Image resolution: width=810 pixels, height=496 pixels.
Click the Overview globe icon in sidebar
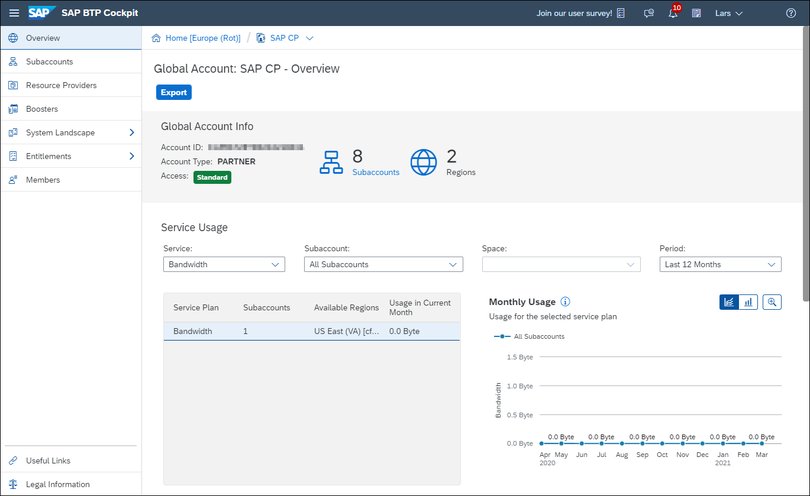(x=13, y=38)
